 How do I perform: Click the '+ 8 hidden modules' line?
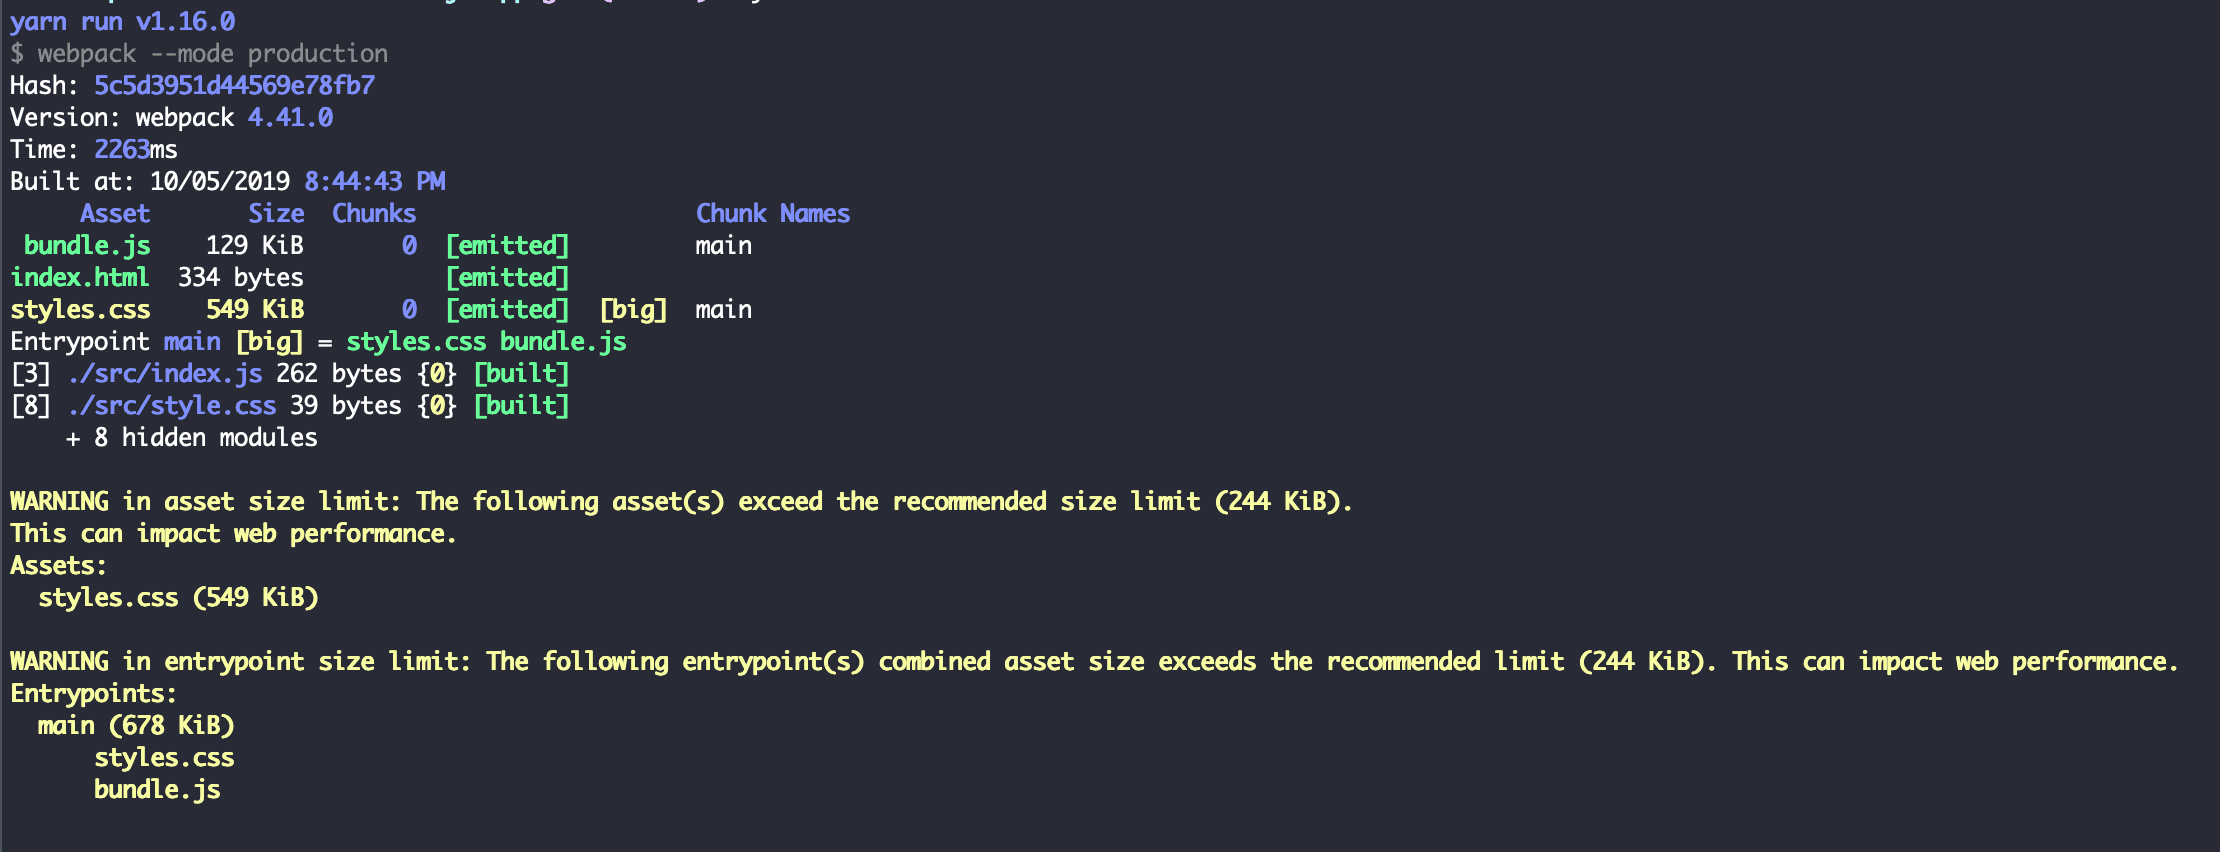pyautogui.click(x=191, y=437)
